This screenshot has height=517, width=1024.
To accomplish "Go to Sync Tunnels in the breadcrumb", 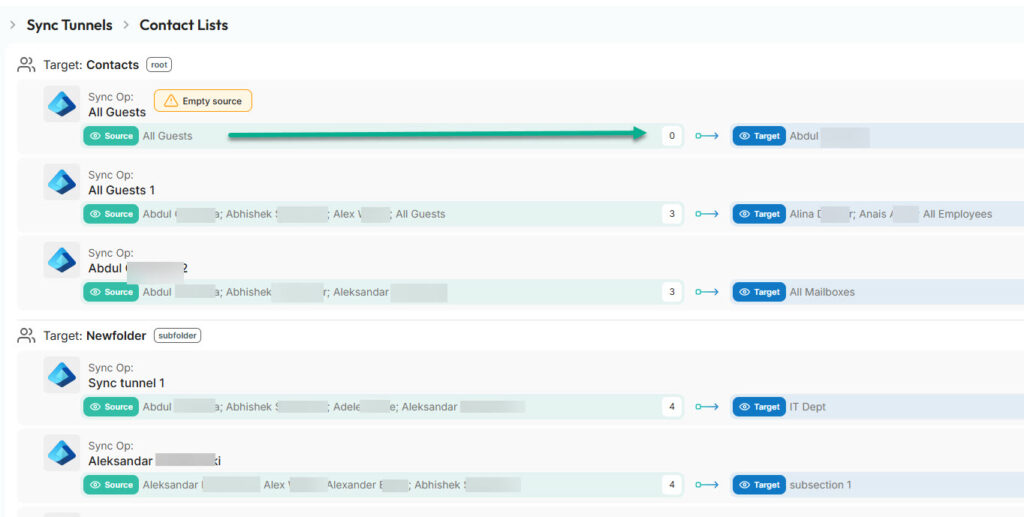I will (x=69, y=25).
